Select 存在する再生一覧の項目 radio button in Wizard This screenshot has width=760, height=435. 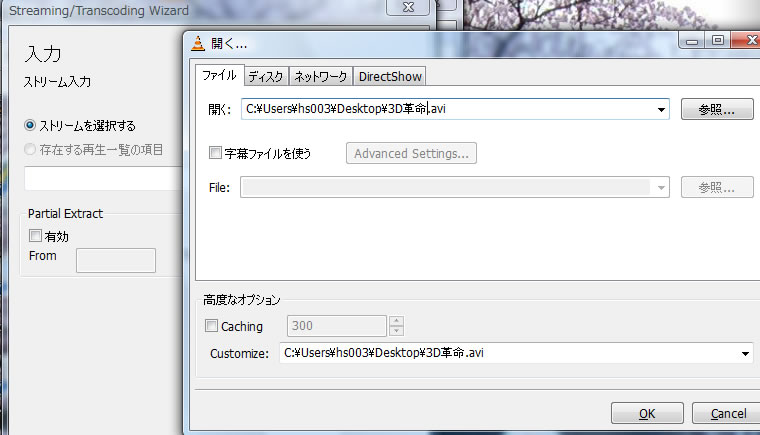(30, 149)
